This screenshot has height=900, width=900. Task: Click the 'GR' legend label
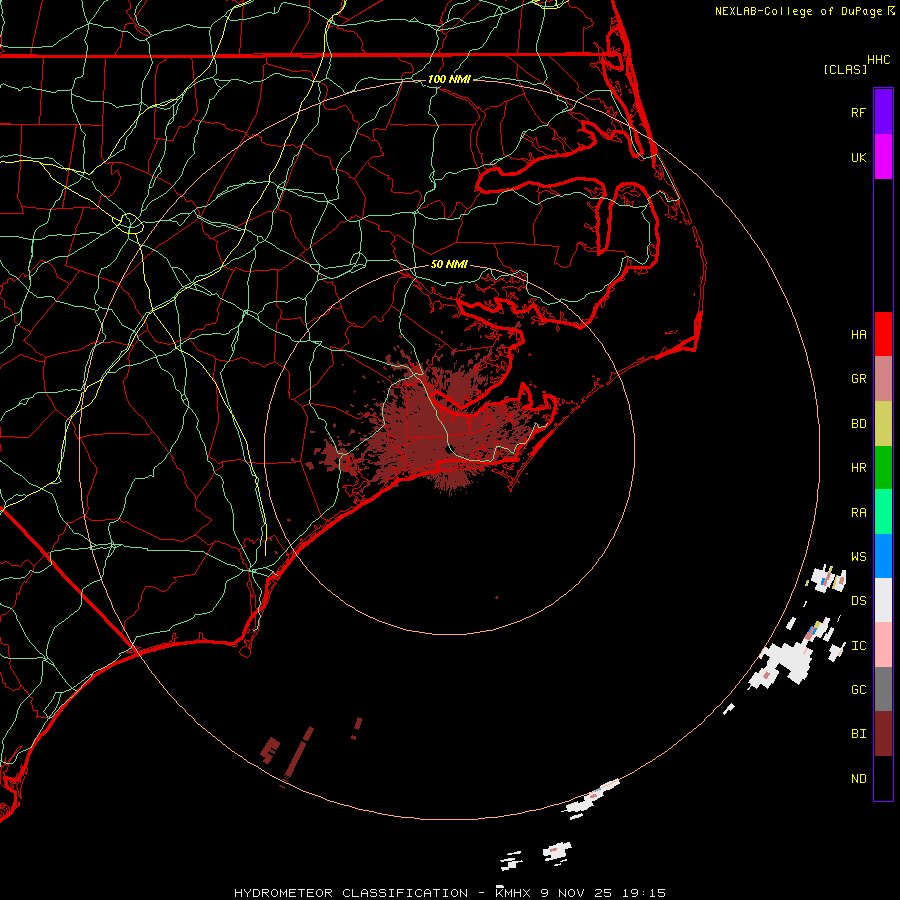point(858,379)
